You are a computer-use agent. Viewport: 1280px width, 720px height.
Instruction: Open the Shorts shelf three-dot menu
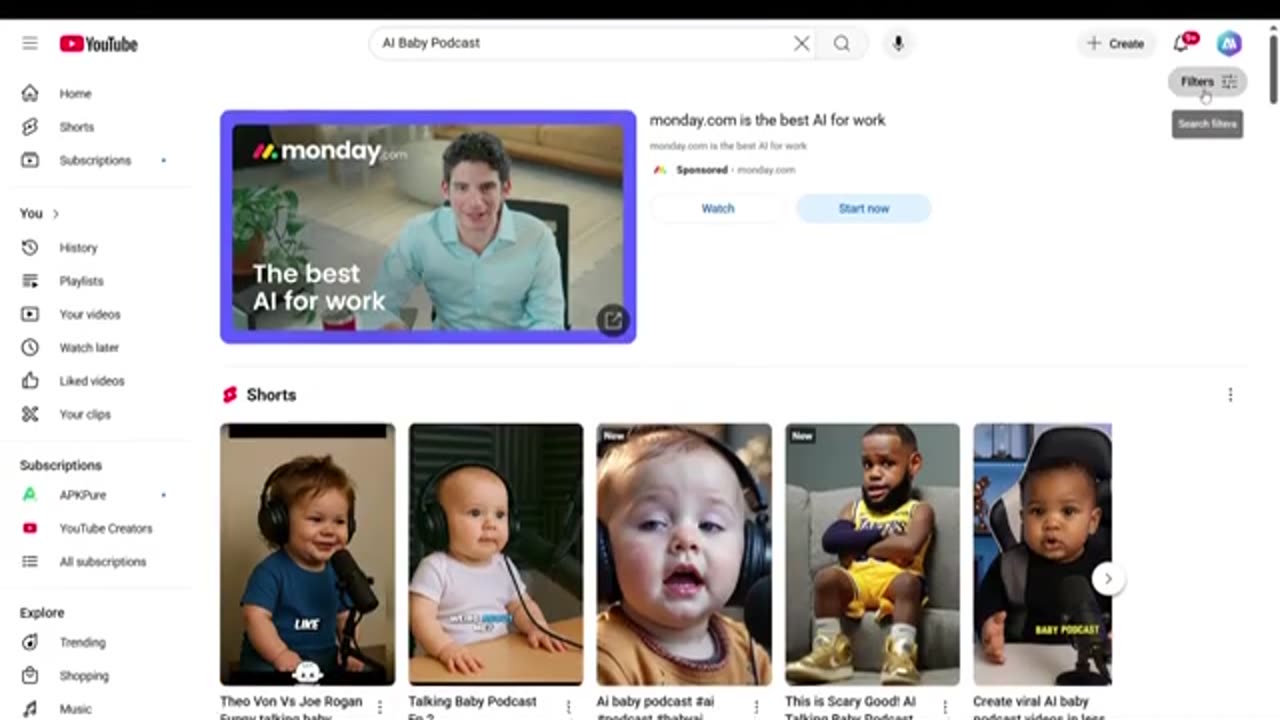1230,395
